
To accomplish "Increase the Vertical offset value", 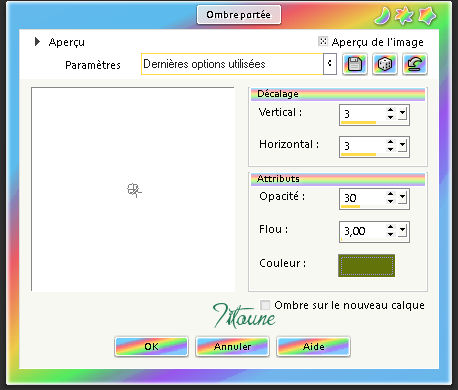I will pyautogui.click(x=390, y=110).
